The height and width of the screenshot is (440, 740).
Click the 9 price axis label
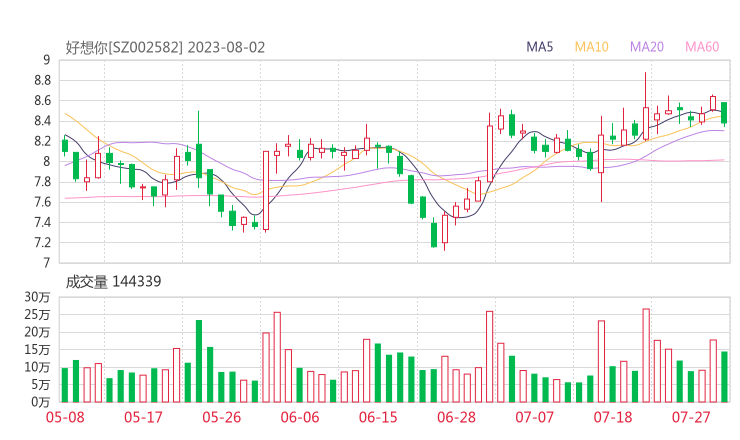46,60
